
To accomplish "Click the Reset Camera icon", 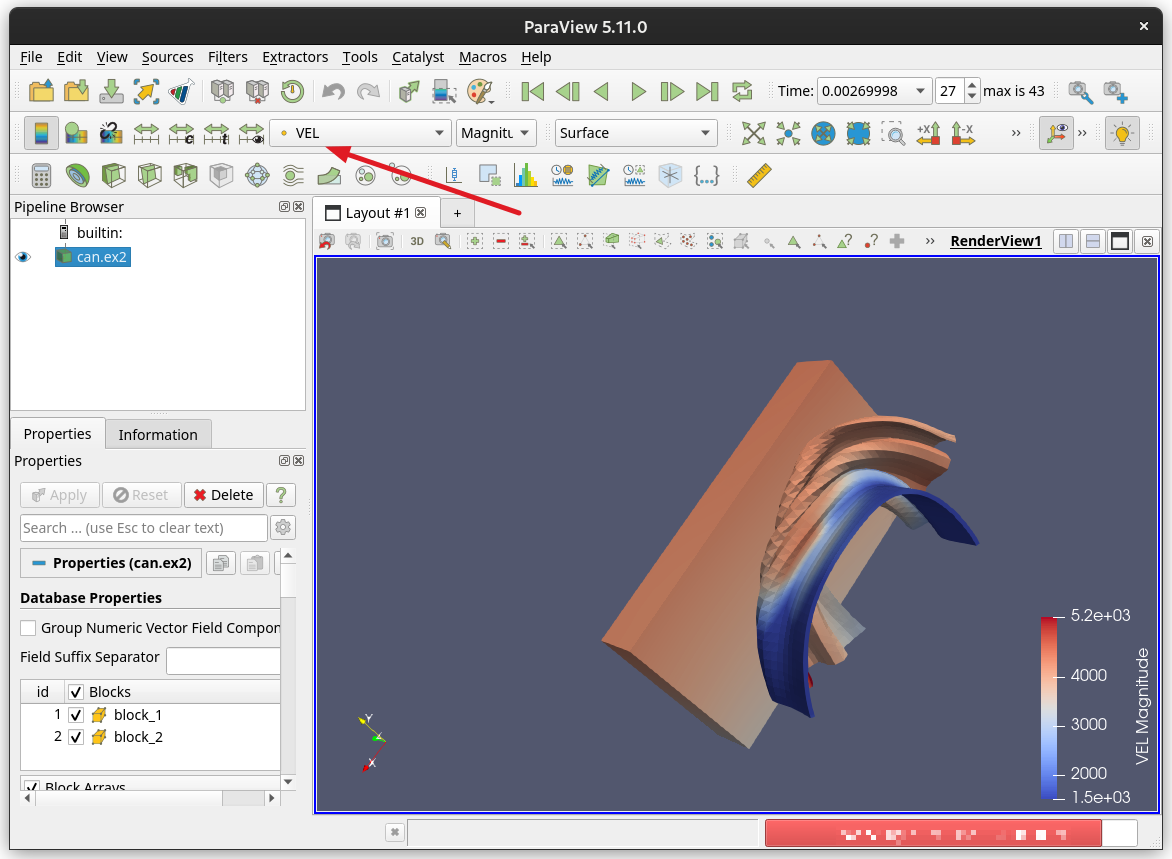I will 753,133.
